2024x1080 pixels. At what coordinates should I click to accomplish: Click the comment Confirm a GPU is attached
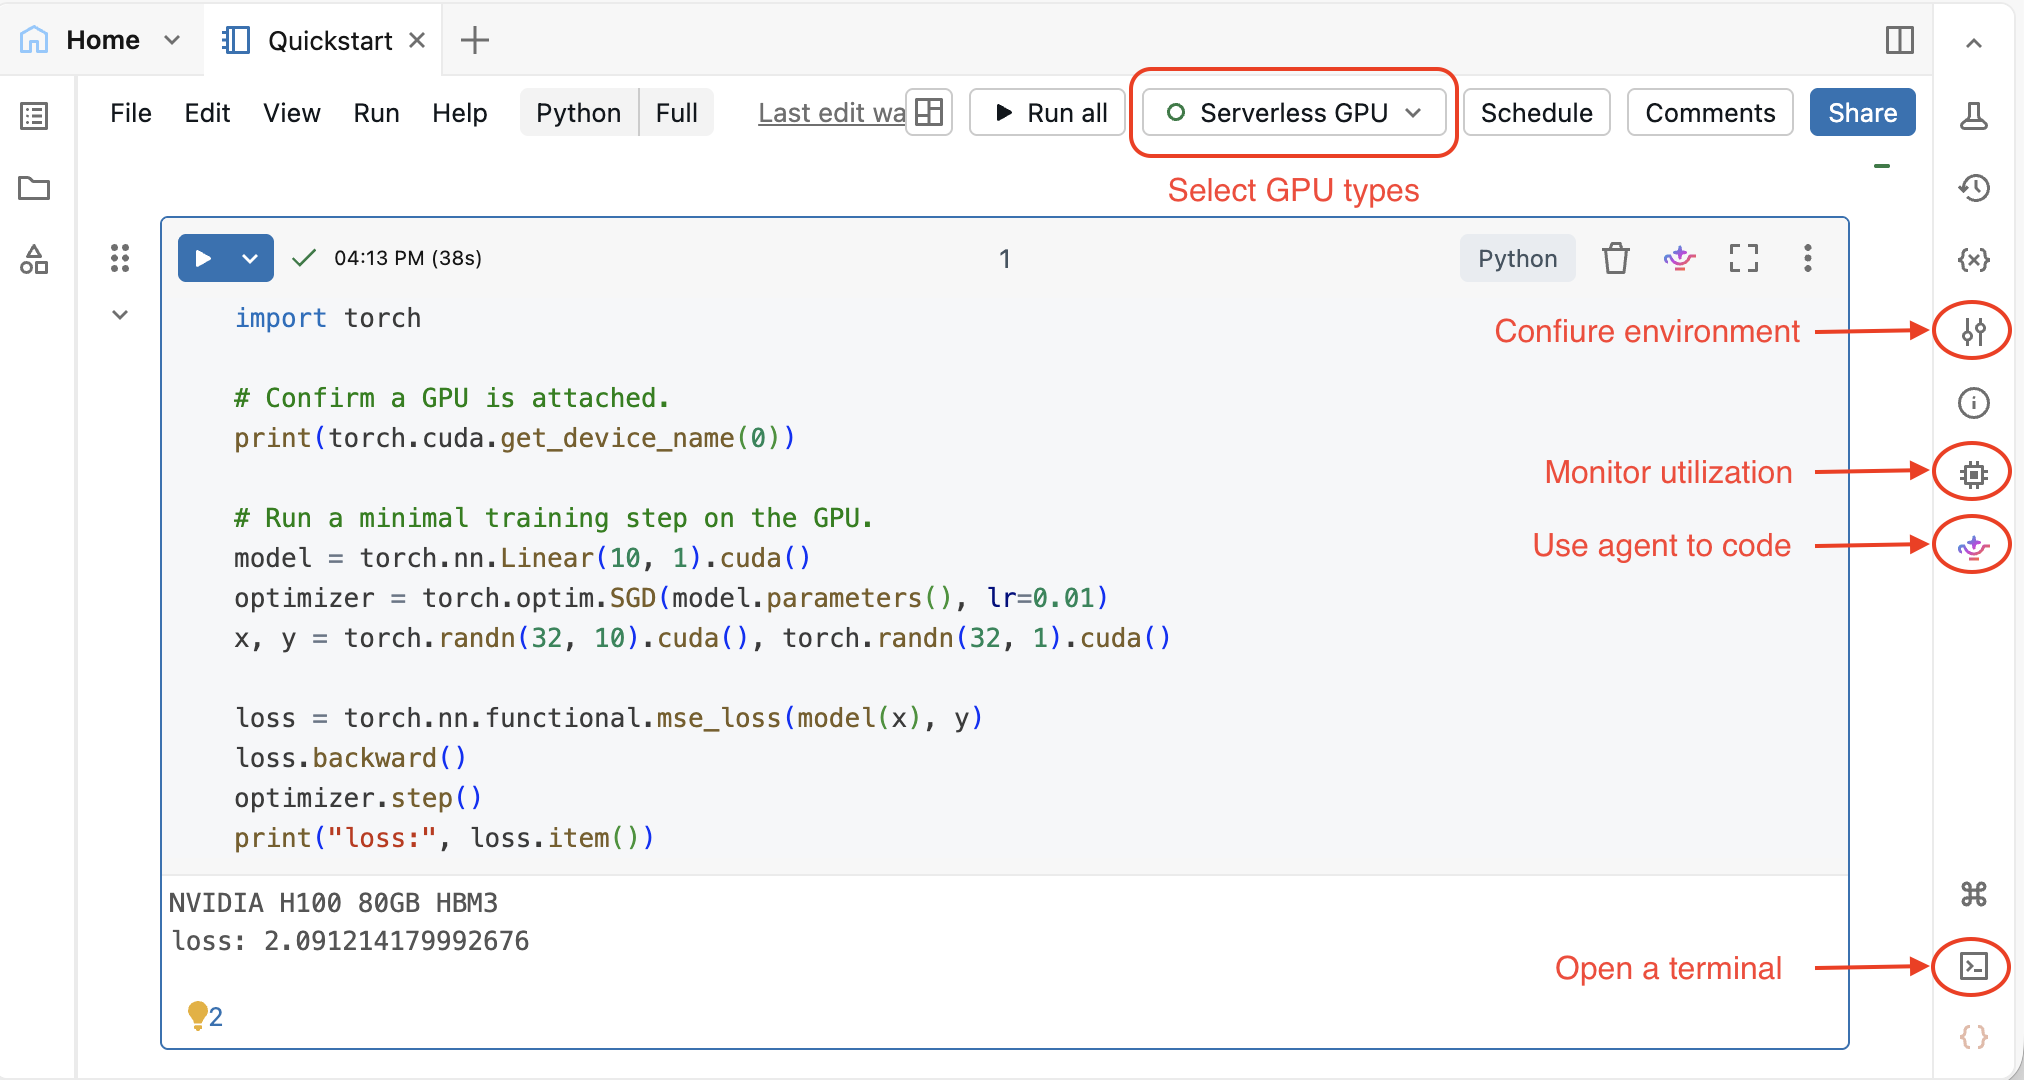tap(452, 398)
